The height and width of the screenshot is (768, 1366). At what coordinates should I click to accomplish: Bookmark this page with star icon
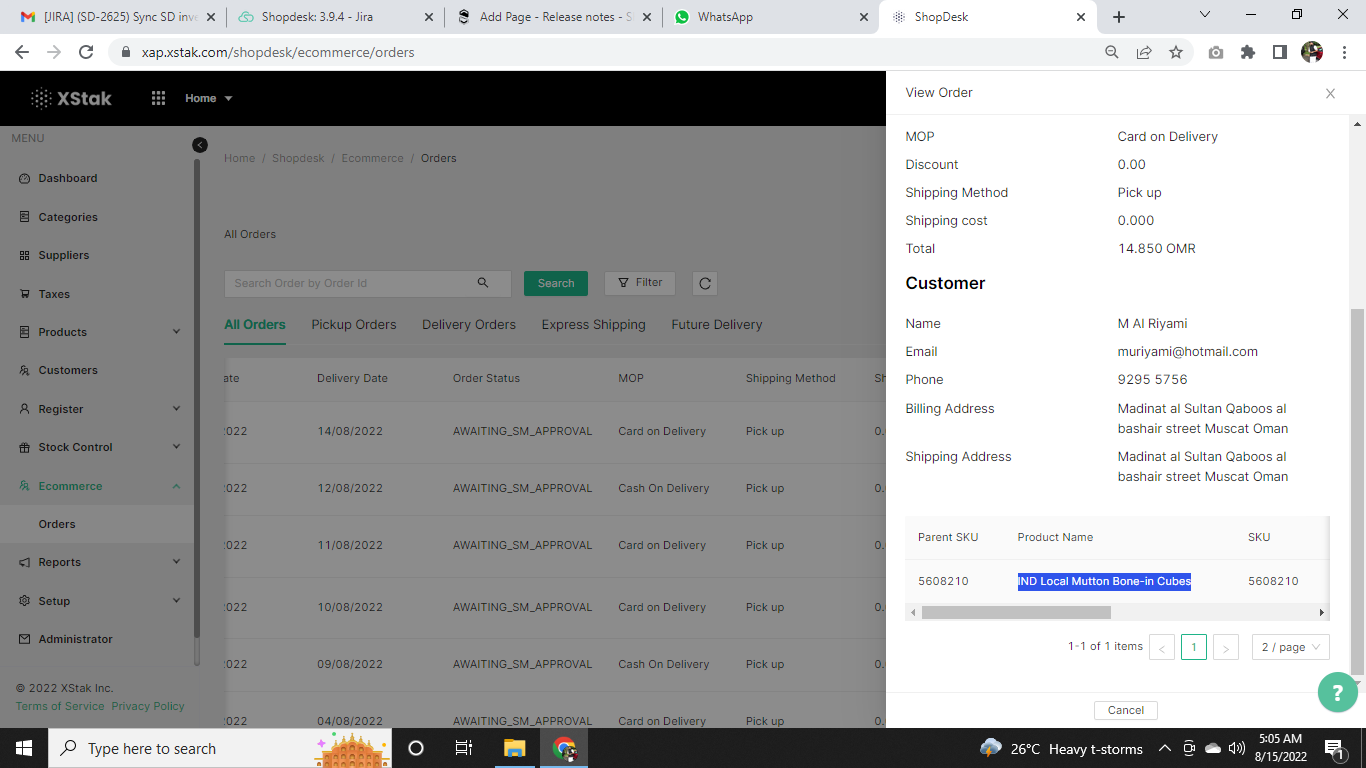pos(1176,52)
